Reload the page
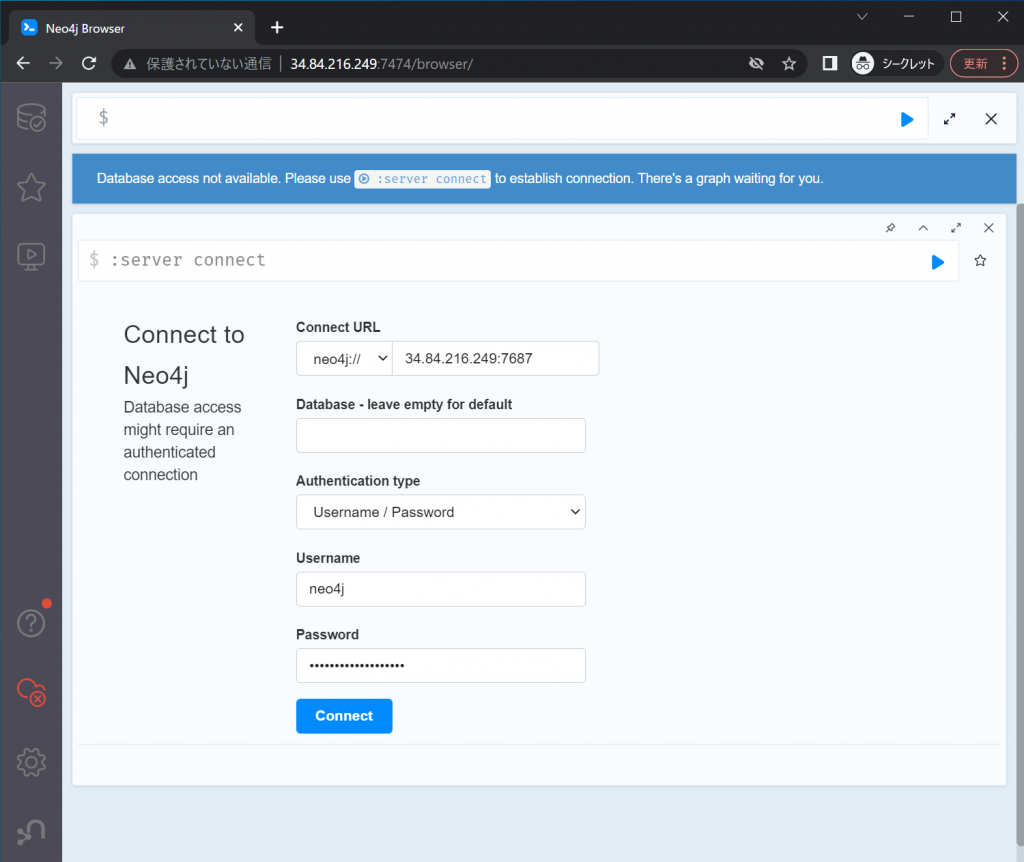This screenshot has width=1024, height=862. click(89, 63)
